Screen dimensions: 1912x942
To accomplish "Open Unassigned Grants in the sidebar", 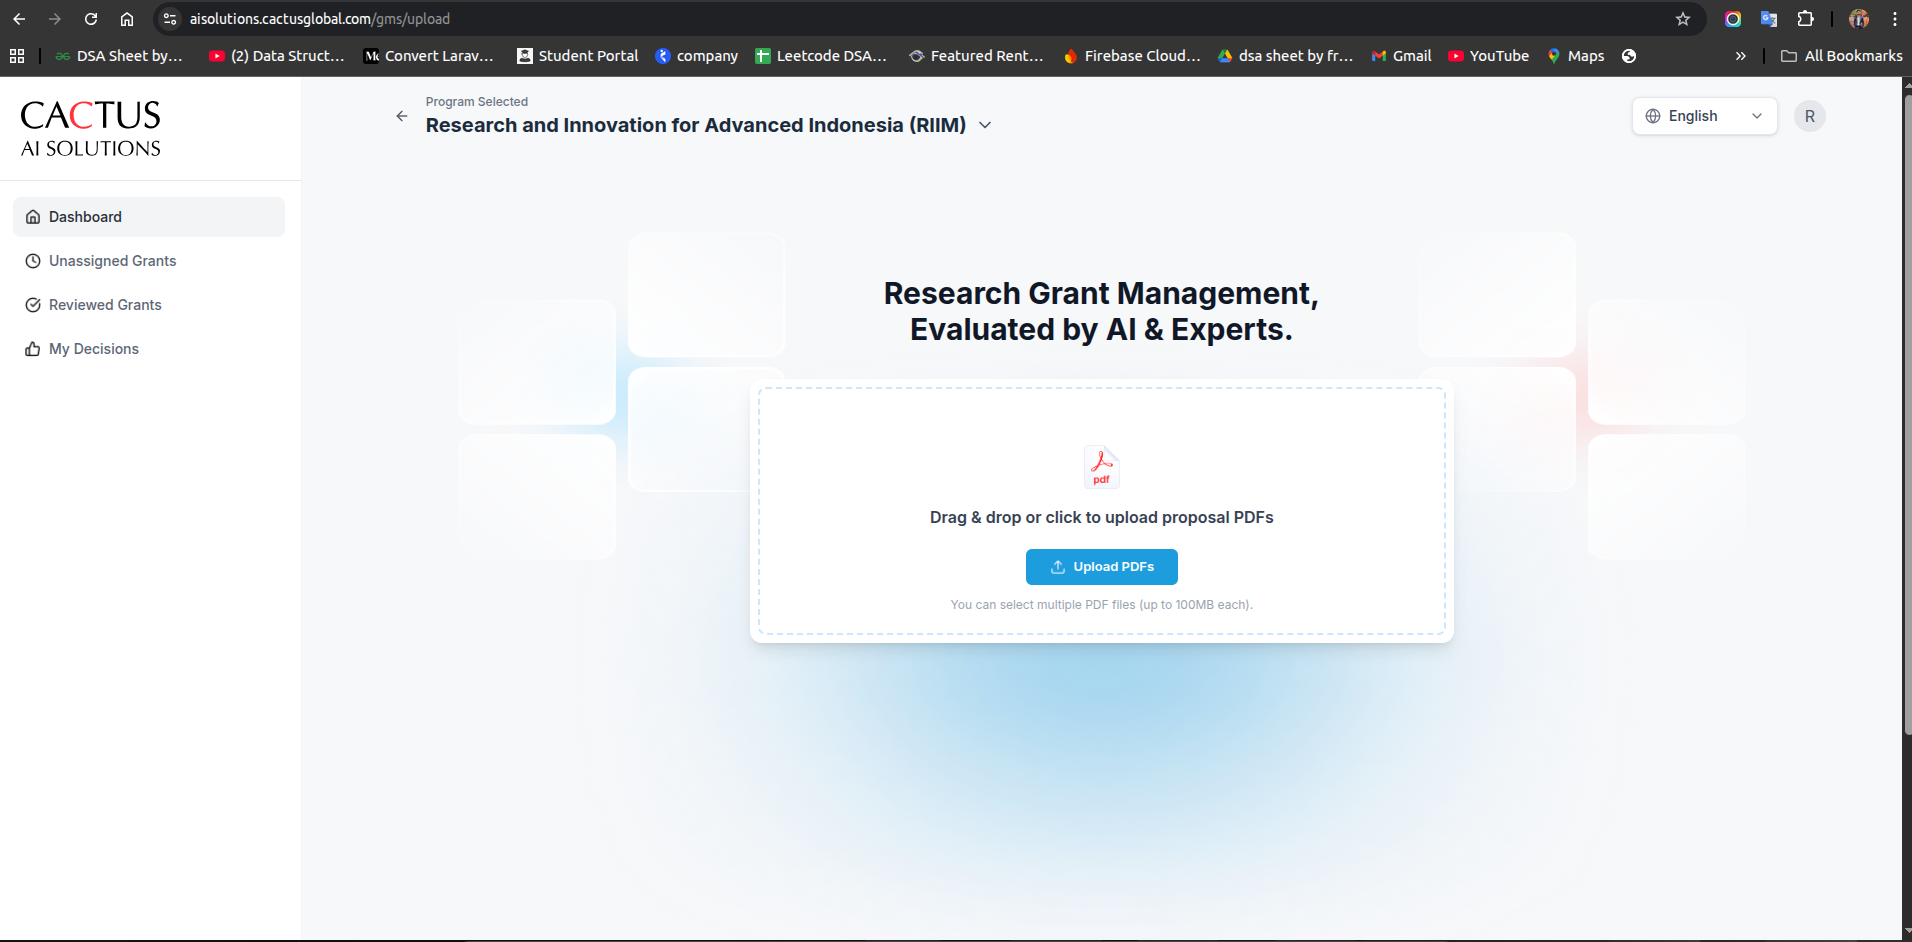I will 112,261.
